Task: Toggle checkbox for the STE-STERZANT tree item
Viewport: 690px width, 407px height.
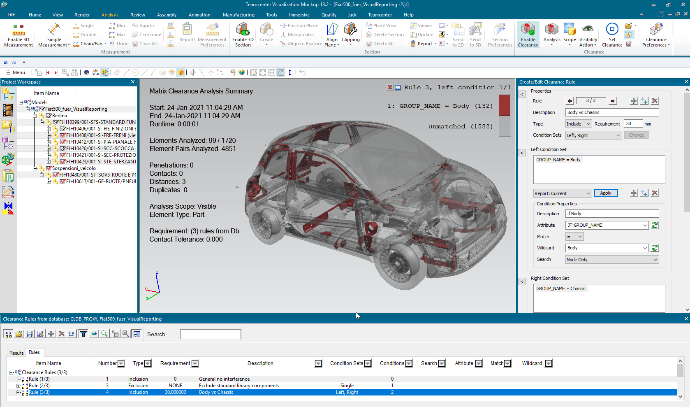Action: pyautogui.click(x=63, y=161)
